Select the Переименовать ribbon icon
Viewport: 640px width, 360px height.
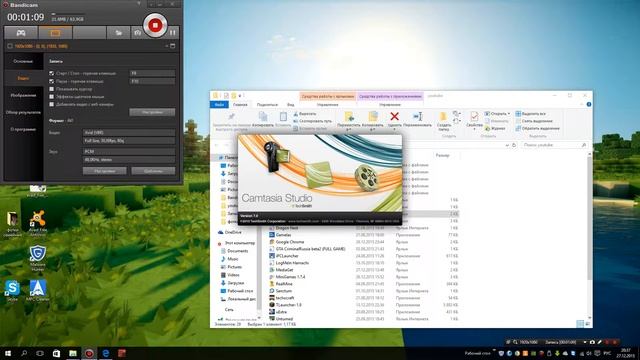[x=417, y=119]
